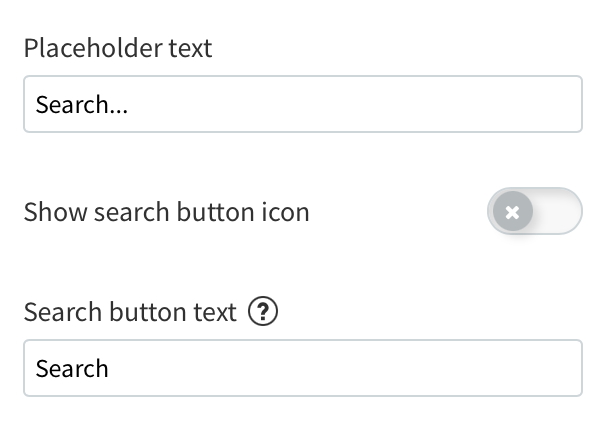Screen dimensions: 608x424
Task: Place cursor in the button text box
Action: [x=302, y=368]
